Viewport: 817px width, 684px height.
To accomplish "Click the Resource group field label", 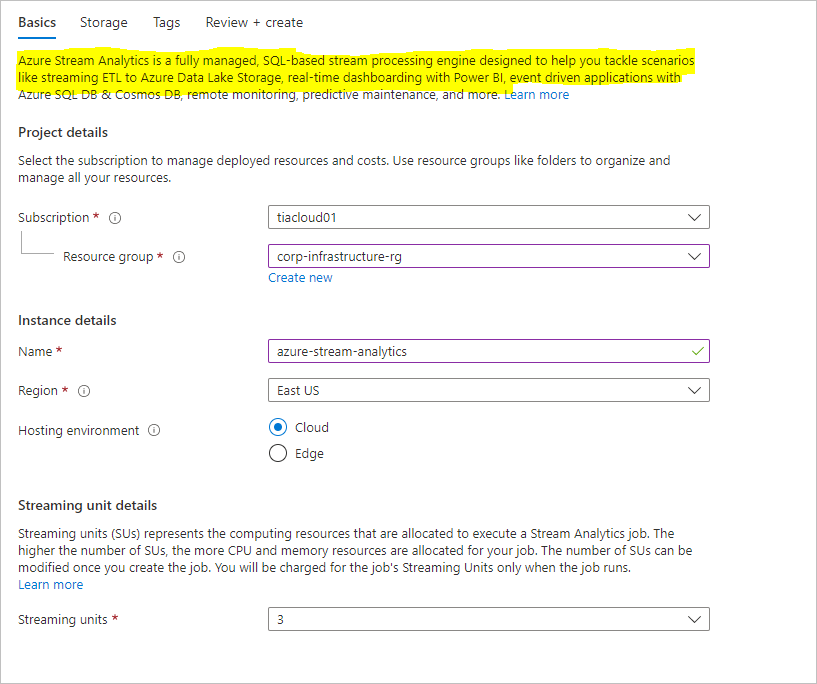I will 108,257.
